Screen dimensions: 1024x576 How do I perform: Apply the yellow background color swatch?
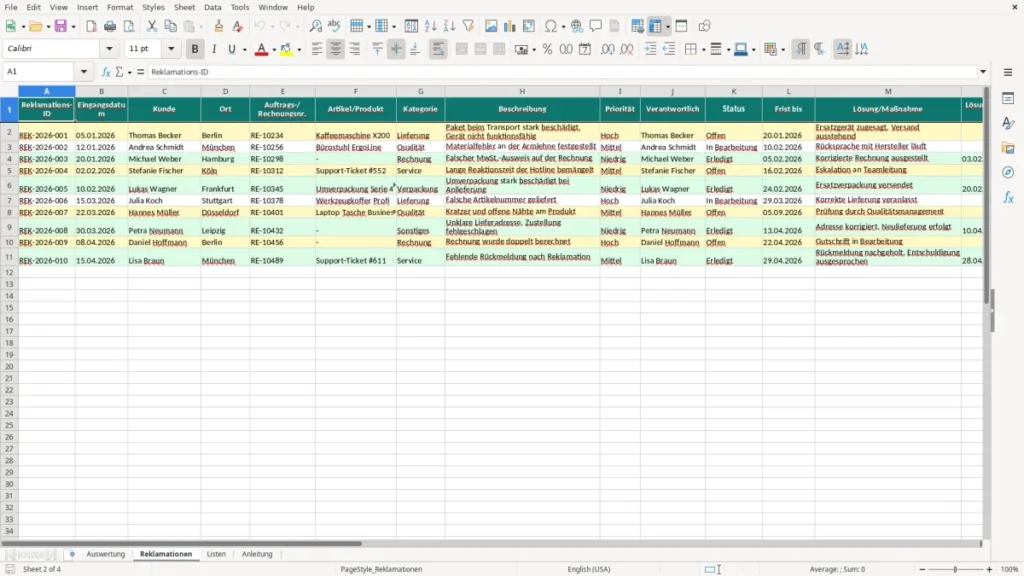pyautogui.click(x=285, y=49)
